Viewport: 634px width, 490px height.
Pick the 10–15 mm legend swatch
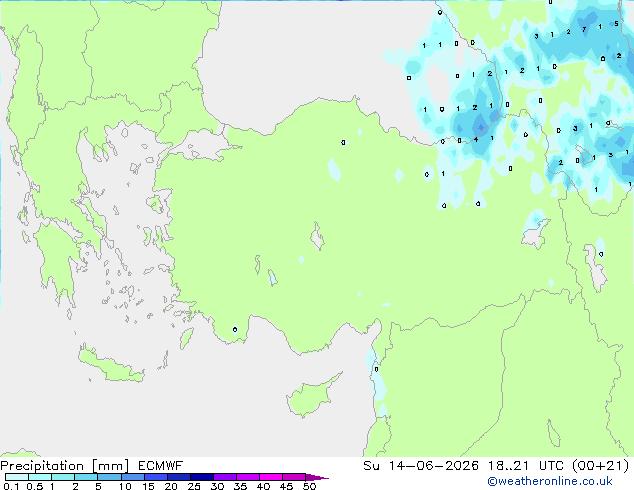[x=132, y=477]
